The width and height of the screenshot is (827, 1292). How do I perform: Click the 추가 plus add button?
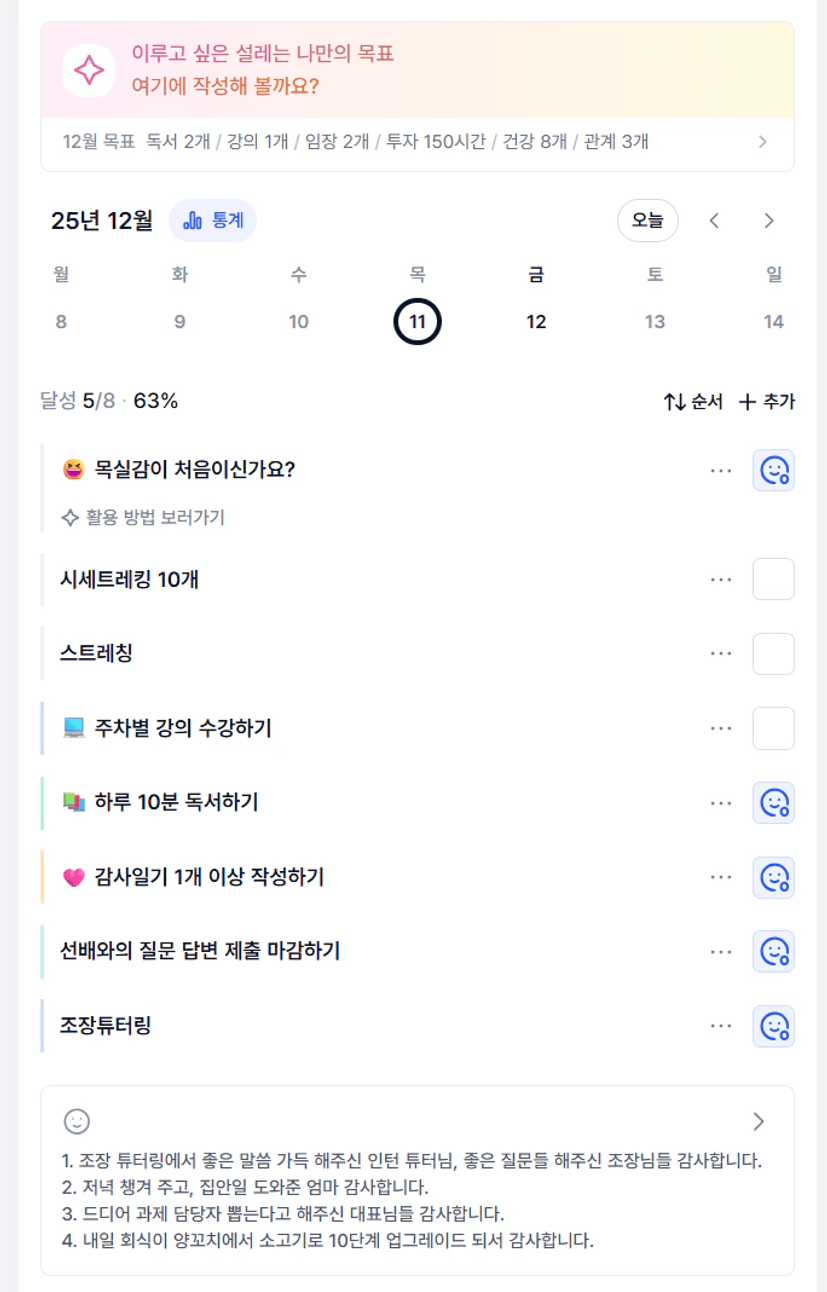[x=766, y=402]
